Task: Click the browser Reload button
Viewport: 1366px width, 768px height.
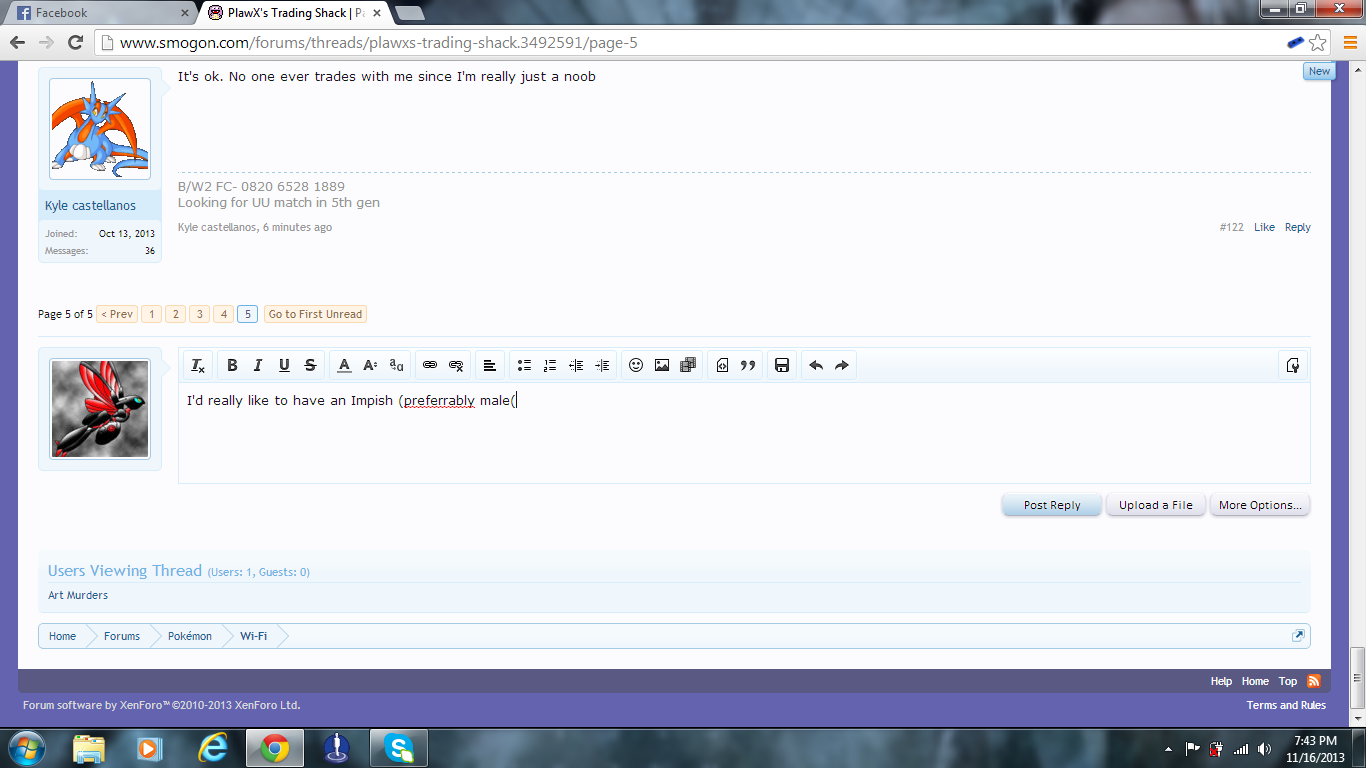Action: (75, 43)
